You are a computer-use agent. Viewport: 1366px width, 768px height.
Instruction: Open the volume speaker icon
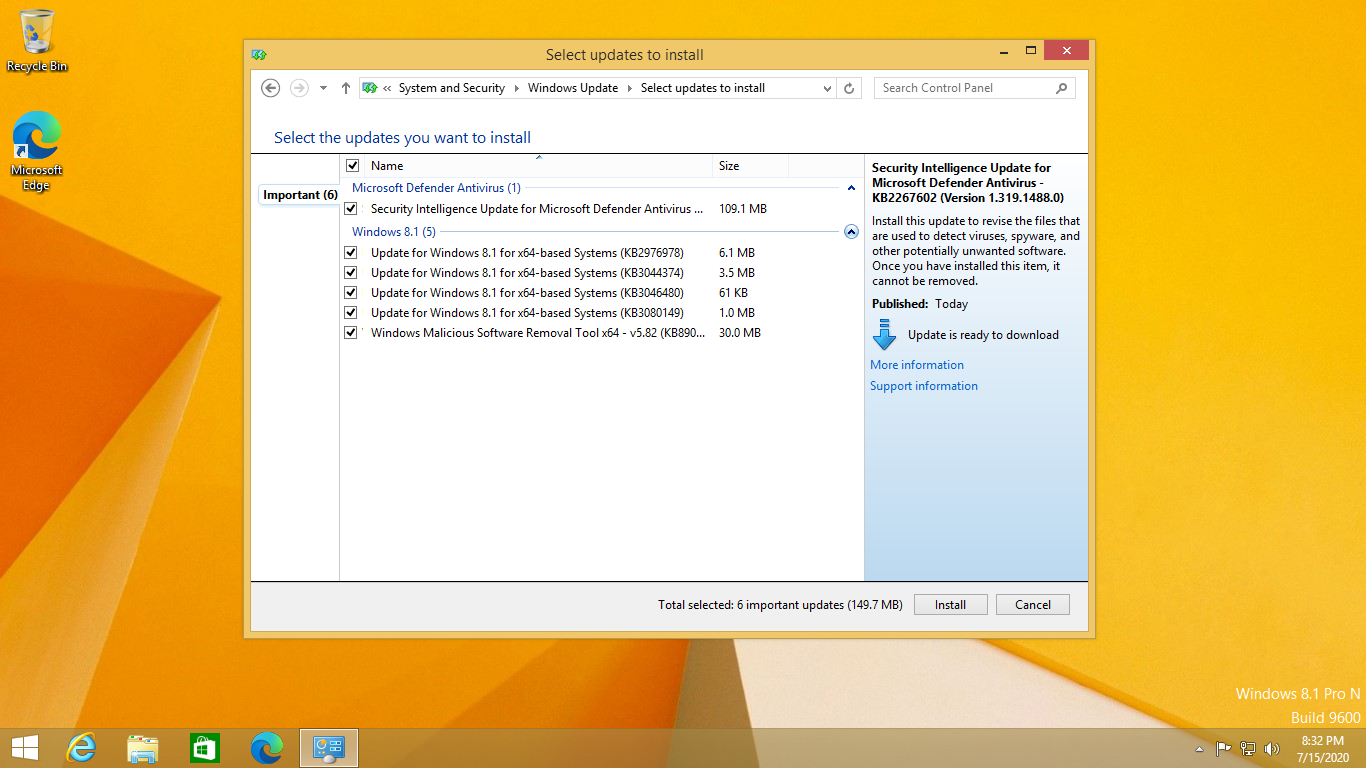pyautogui.click(x=1272, y=748)
